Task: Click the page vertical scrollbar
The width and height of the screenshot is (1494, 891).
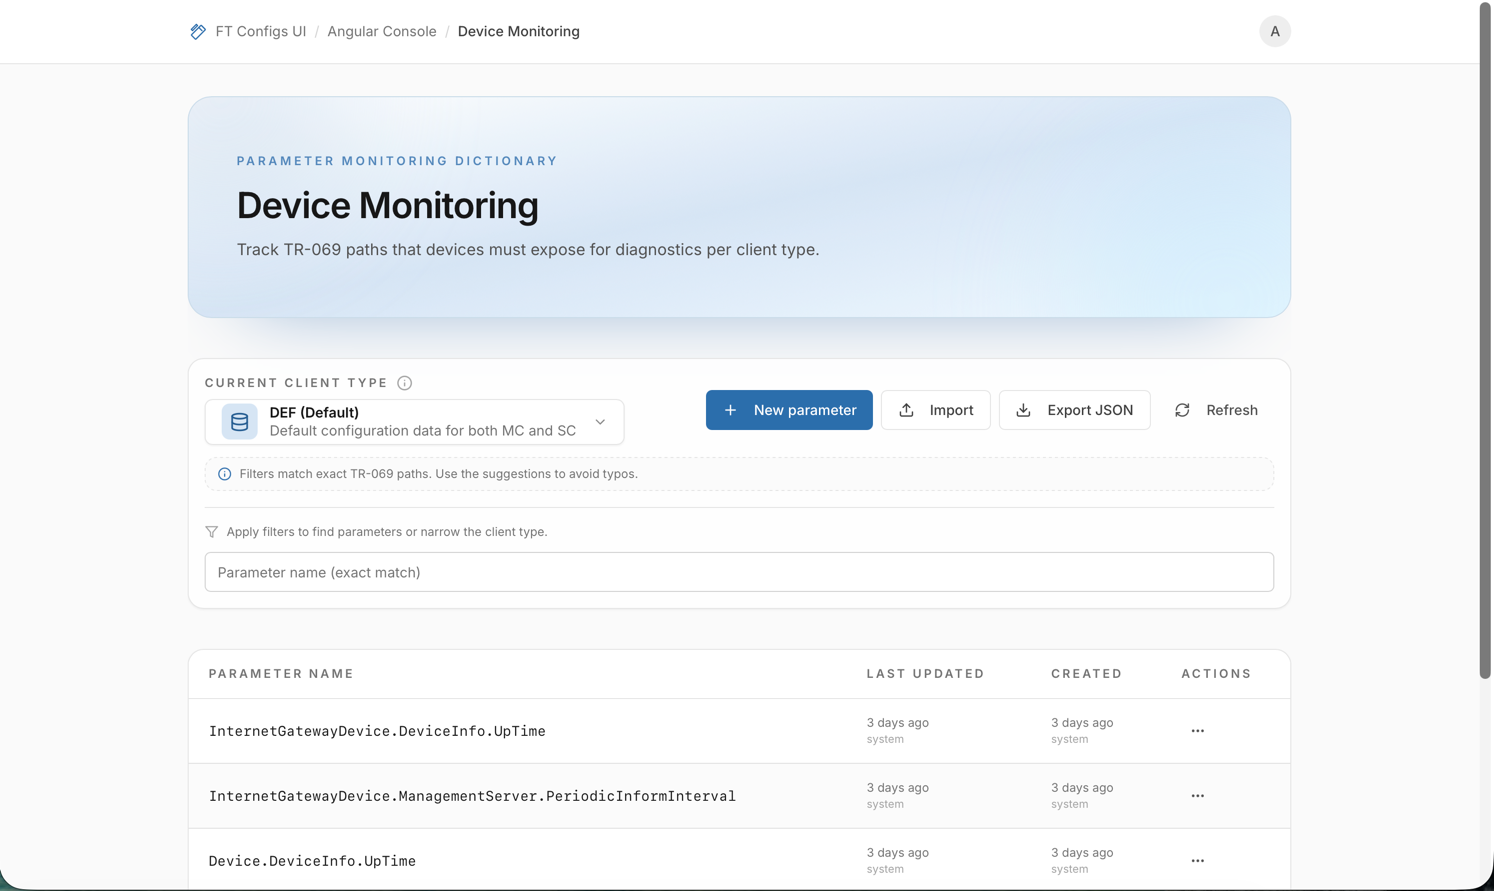Action: click(x=1486, y=340)
